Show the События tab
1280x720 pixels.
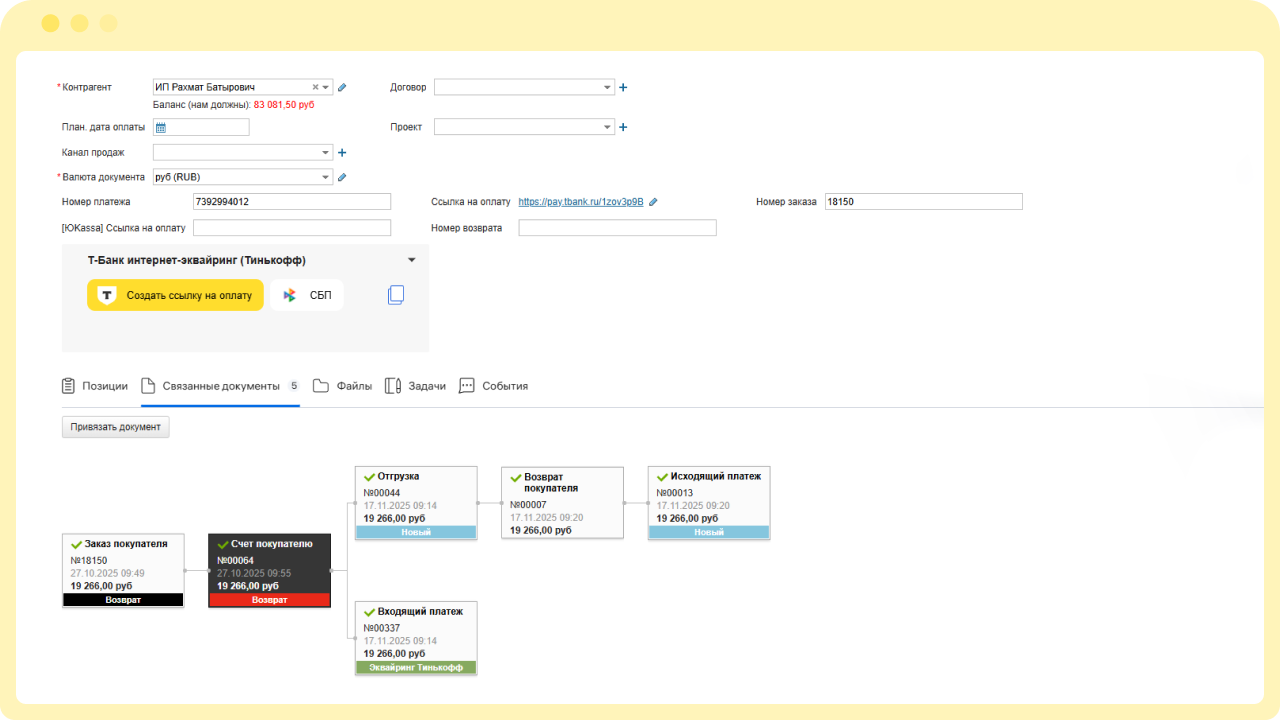point(493,386)
